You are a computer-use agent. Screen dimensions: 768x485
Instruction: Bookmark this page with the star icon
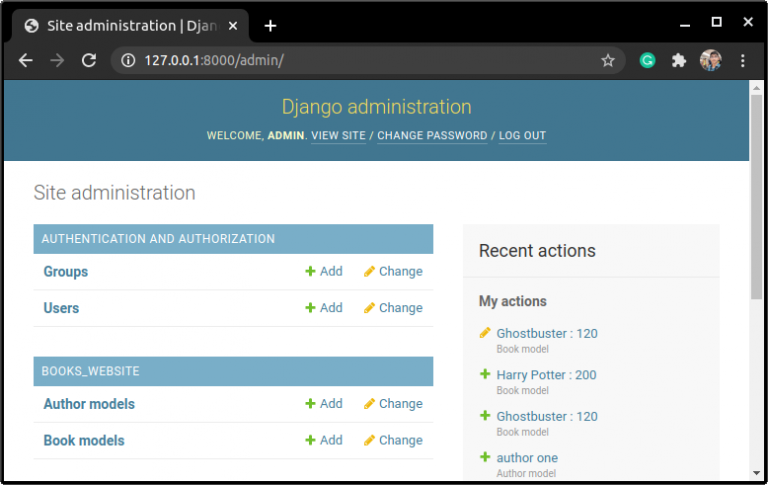coord(608,60)
